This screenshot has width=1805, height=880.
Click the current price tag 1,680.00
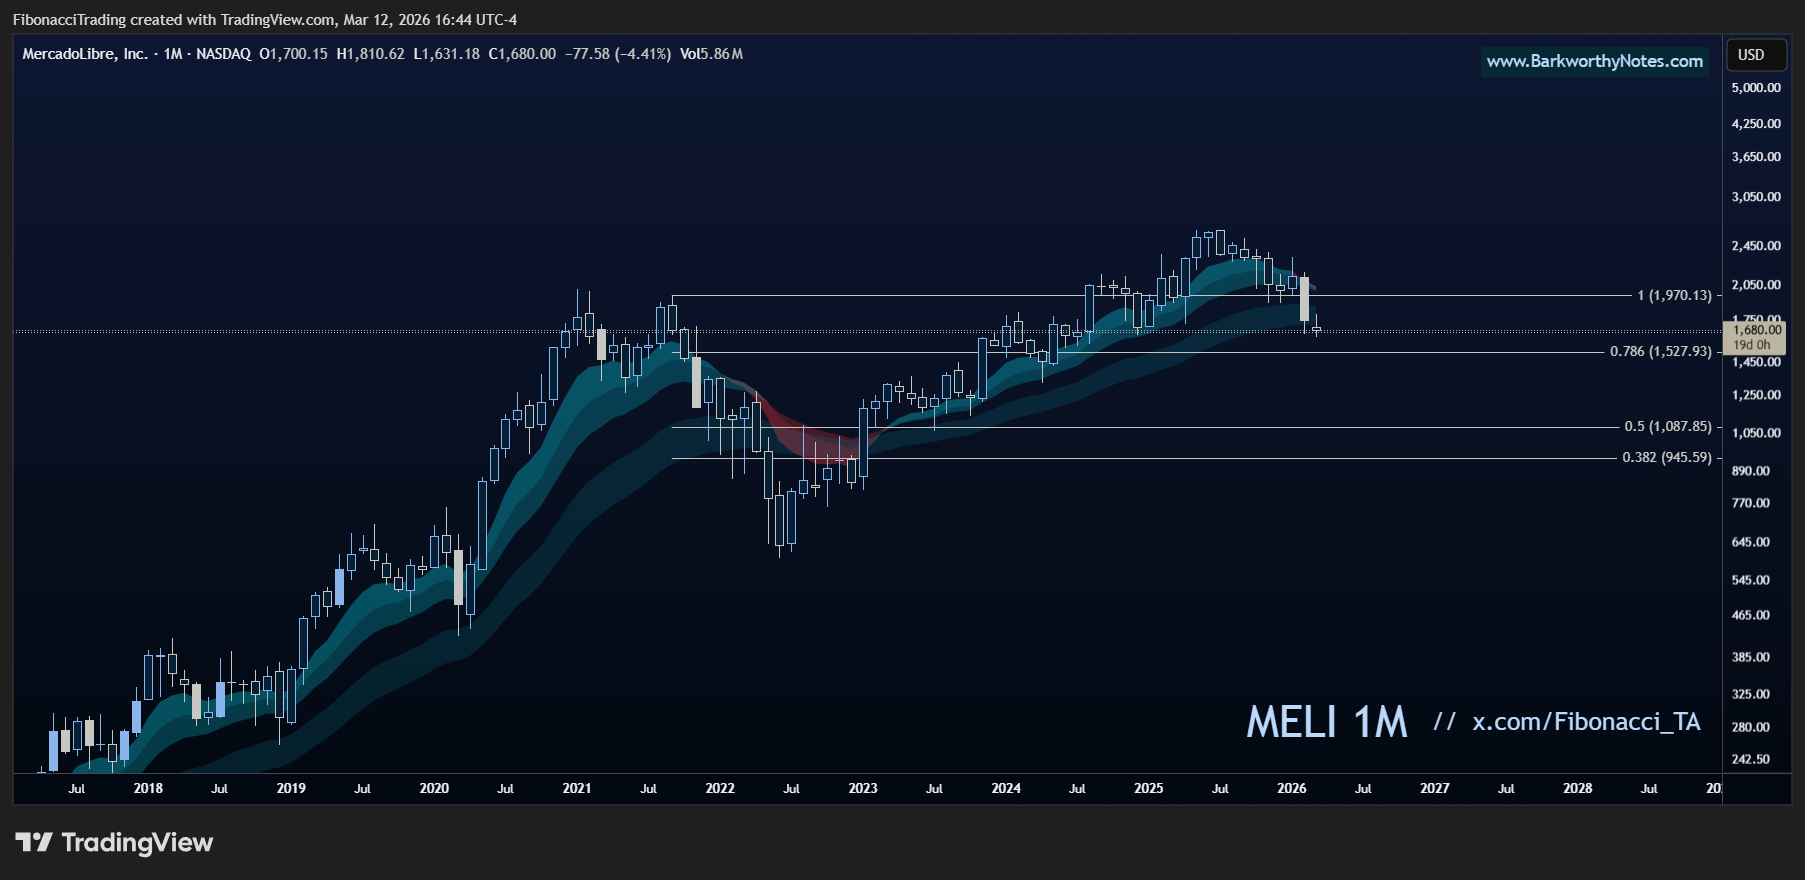click(x=1757, y=330)
